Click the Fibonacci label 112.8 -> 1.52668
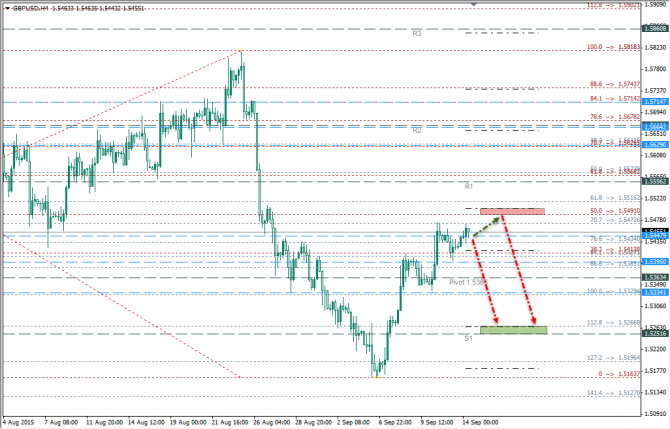Screen dimensions: 670x429 pyautogui.click(x=613, y=323)
